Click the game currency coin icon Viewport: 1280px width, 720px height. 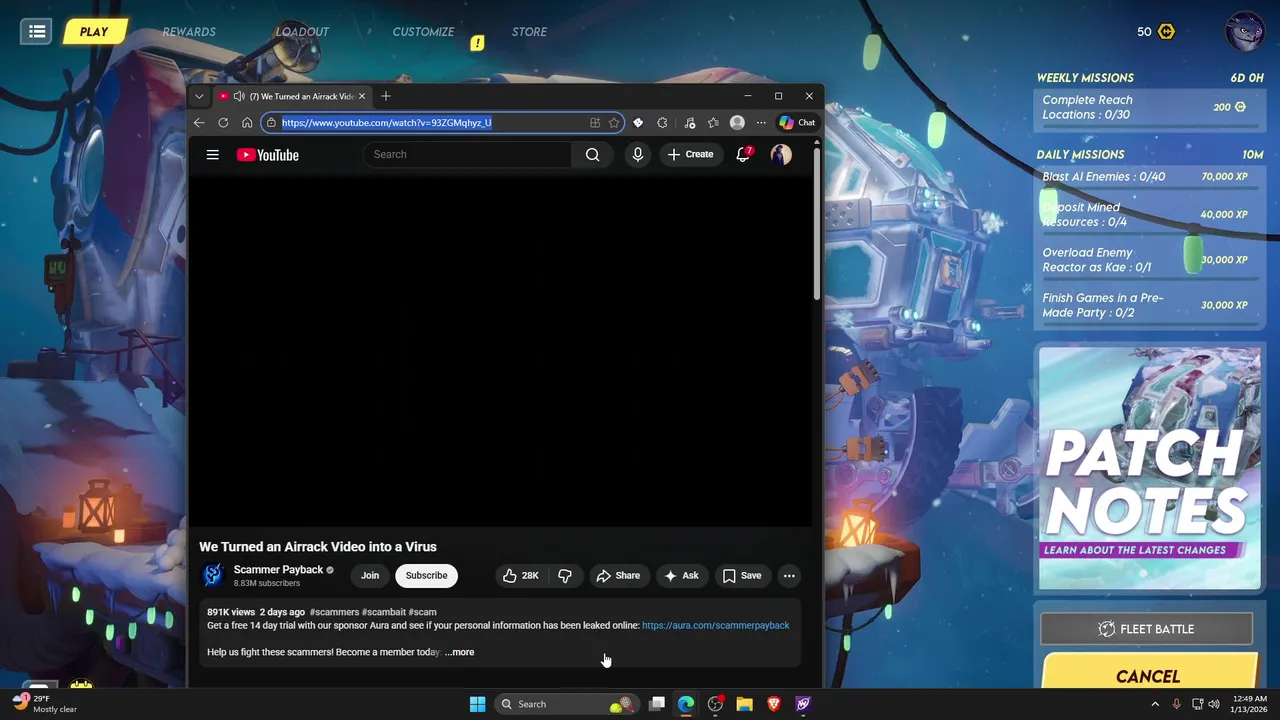pos(1166,32)
